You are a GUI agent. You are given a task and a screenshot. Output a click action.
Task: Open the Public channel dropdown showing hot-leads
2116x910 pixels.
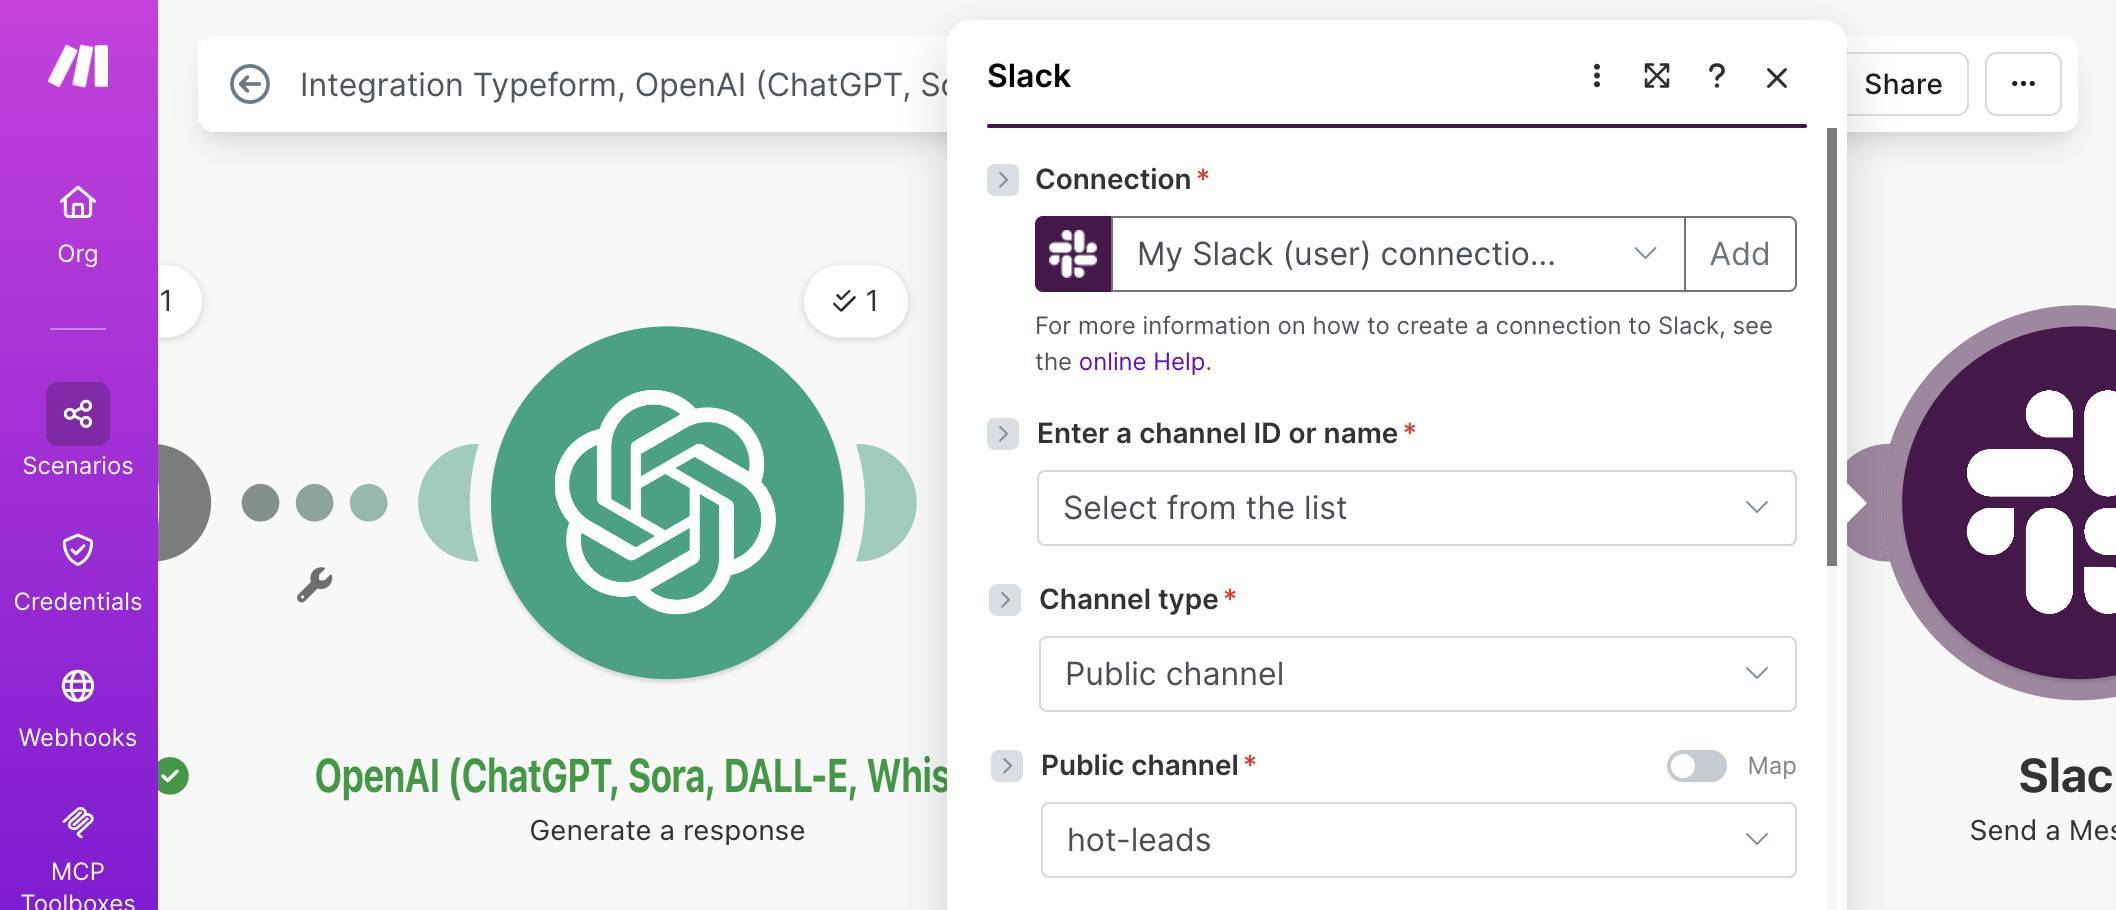(x=1416, y=840)
